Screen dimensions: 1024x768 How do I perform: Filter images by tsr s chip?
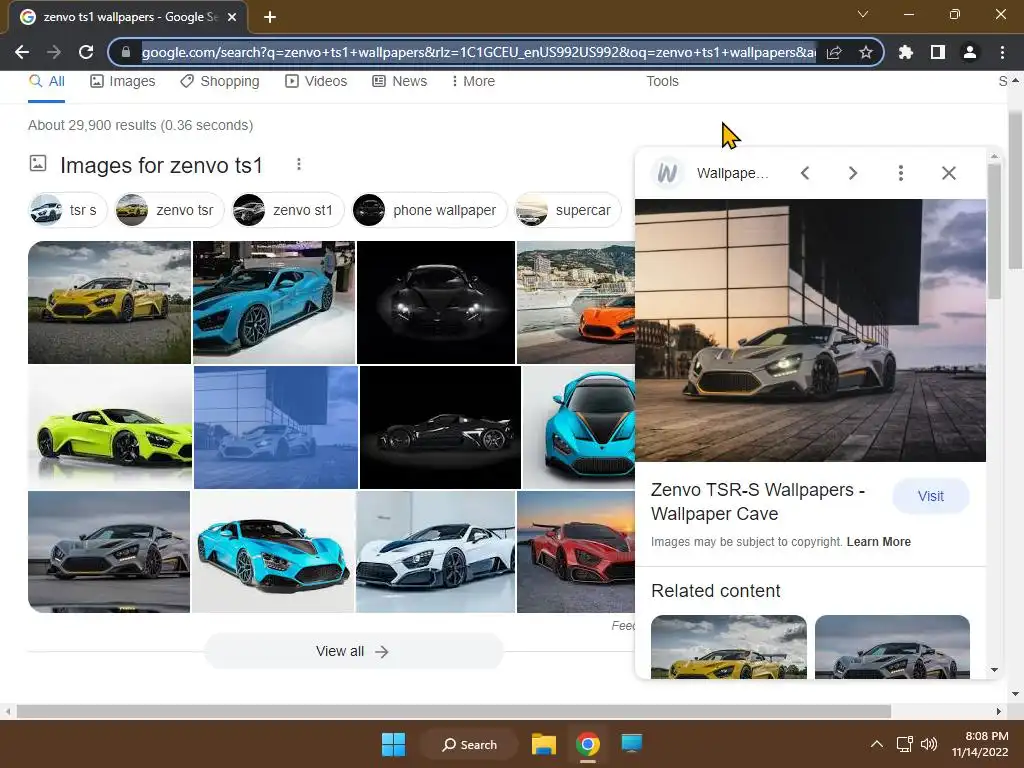67,210
